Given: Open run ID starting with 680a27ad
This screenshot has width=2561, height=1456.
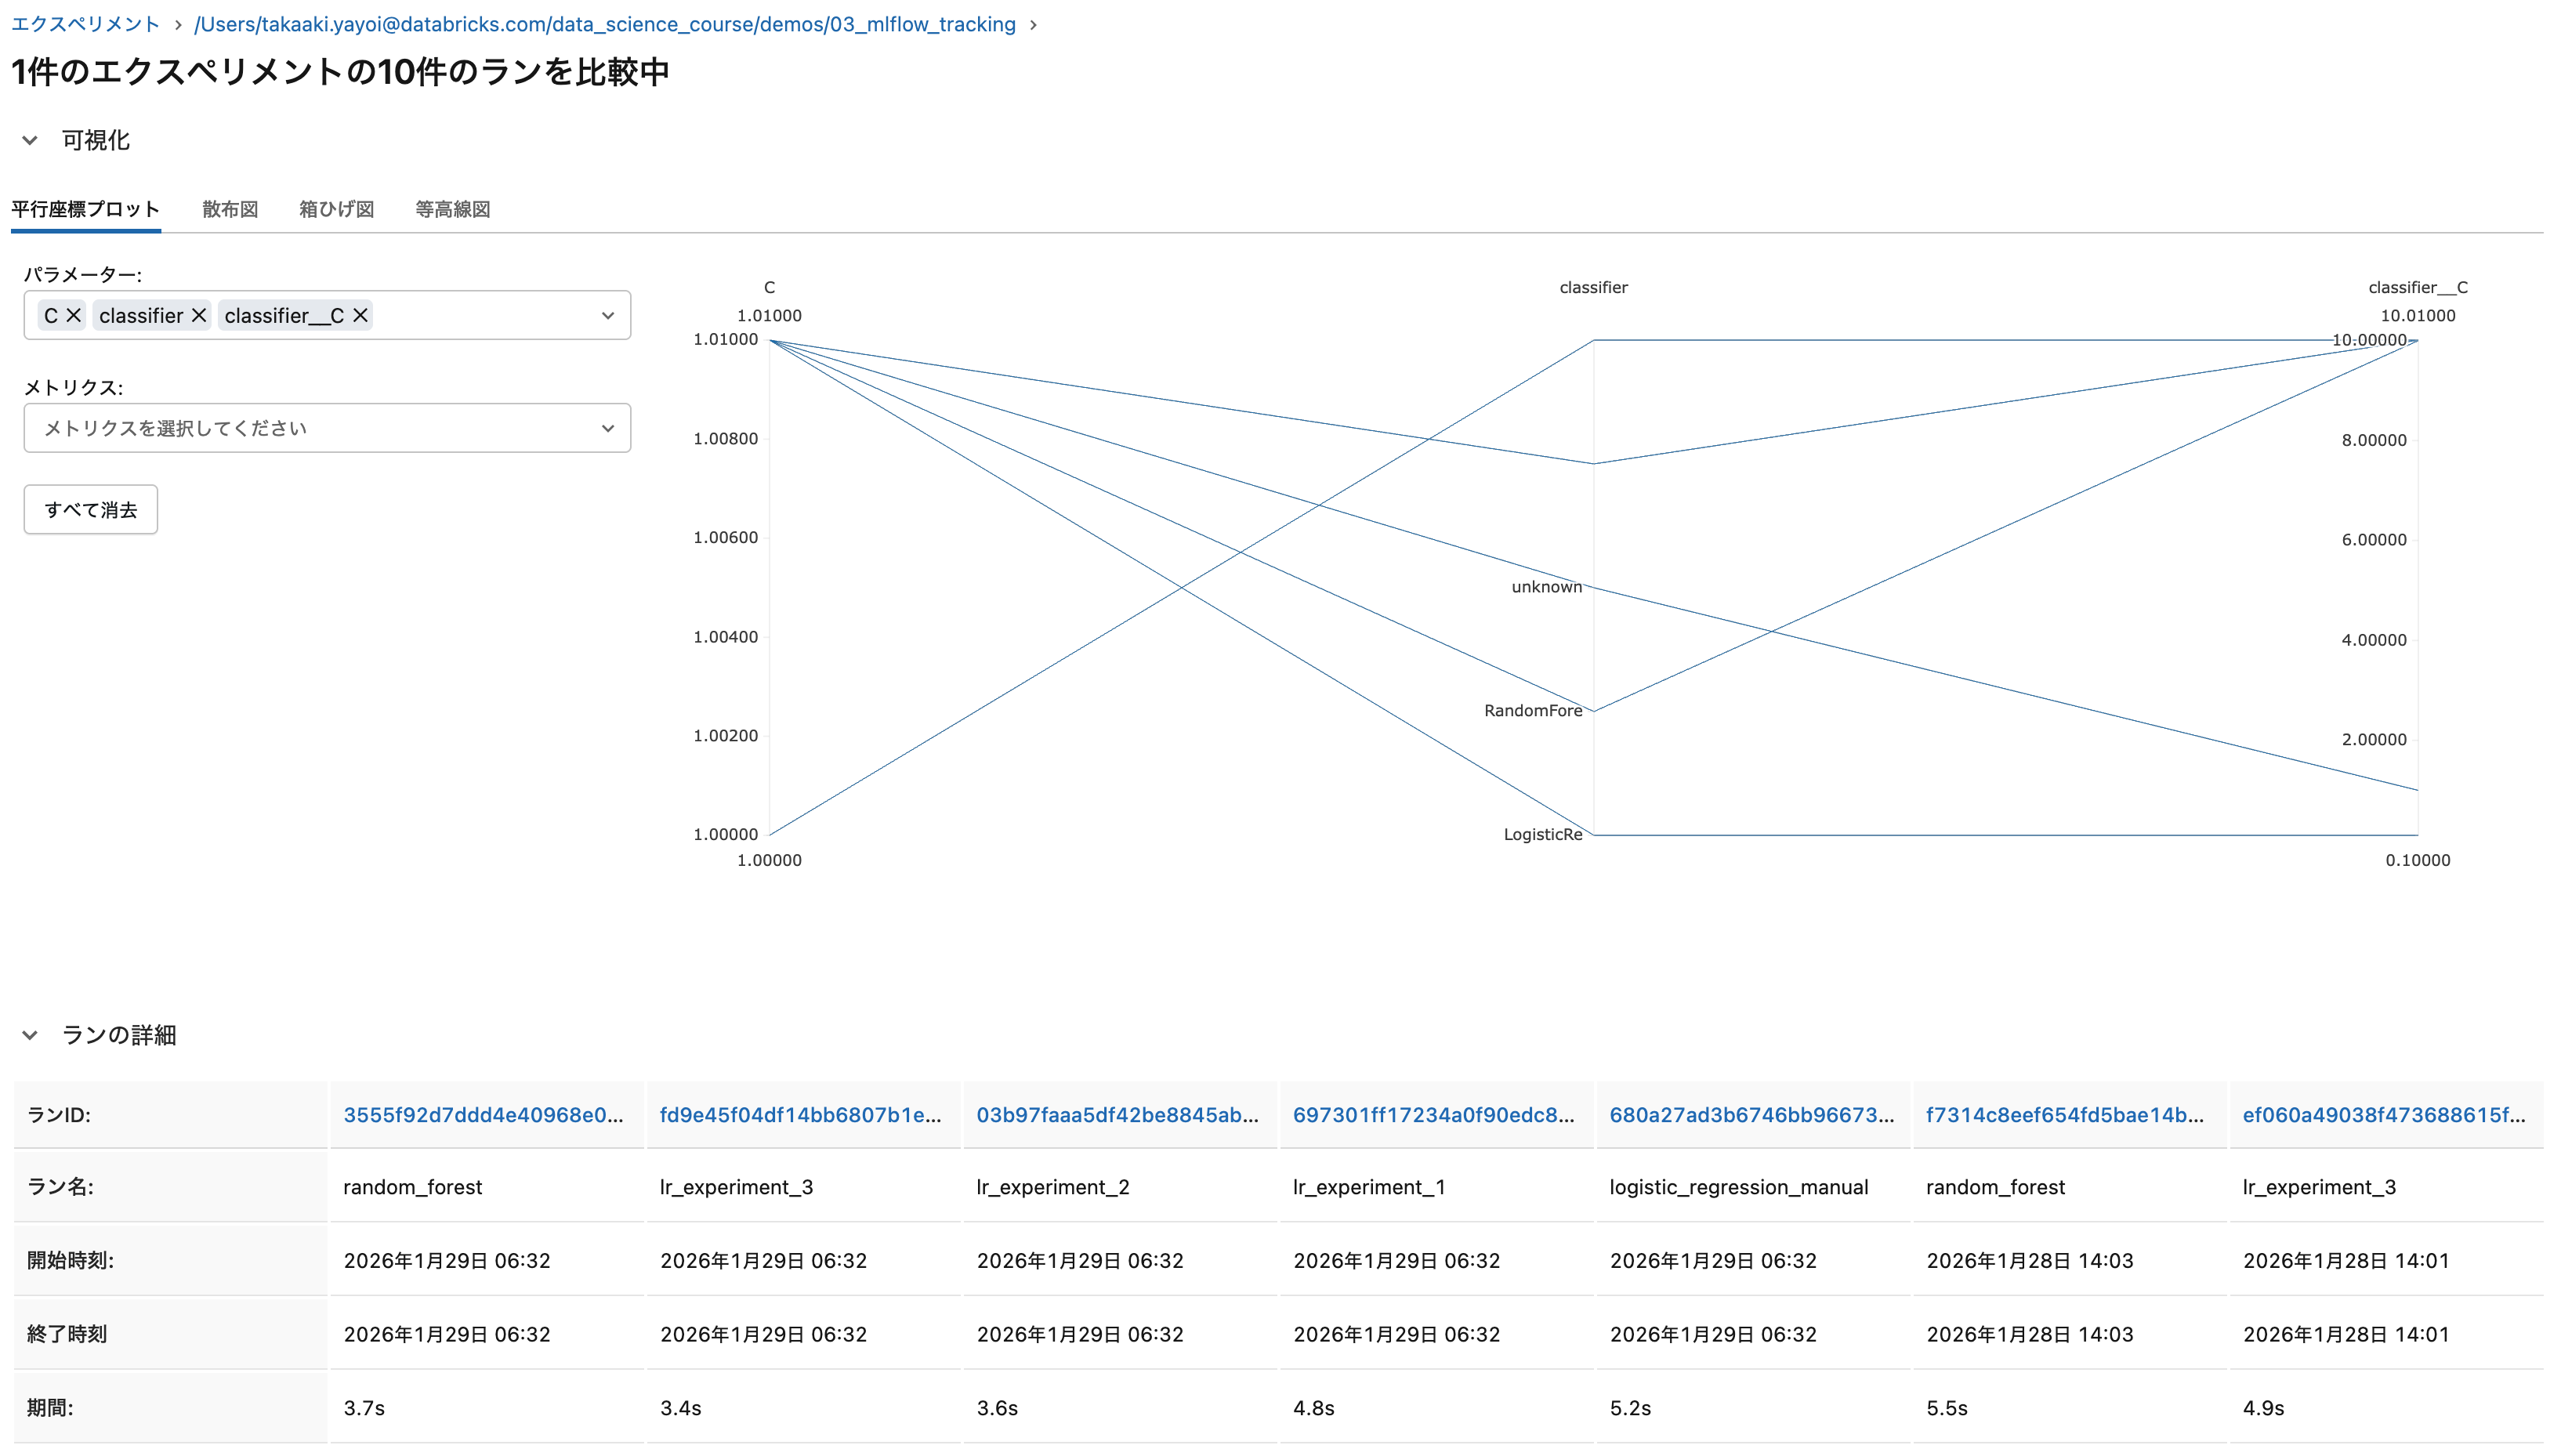Looking at the screenshot, I should tap(1752, 1114).
